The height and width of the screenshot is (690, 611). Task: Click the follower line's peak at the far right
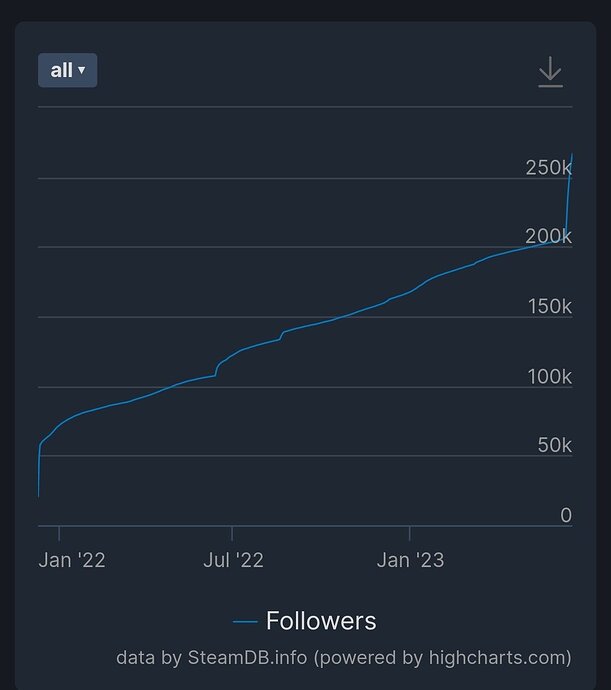[572, 155]
